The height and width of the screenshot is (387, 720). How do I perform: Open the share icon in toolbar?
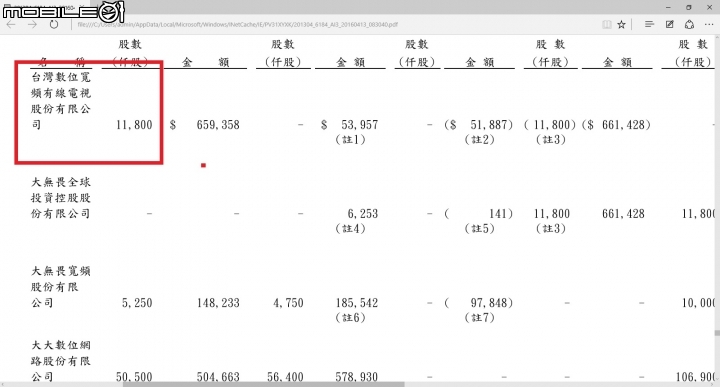point(689,24)
